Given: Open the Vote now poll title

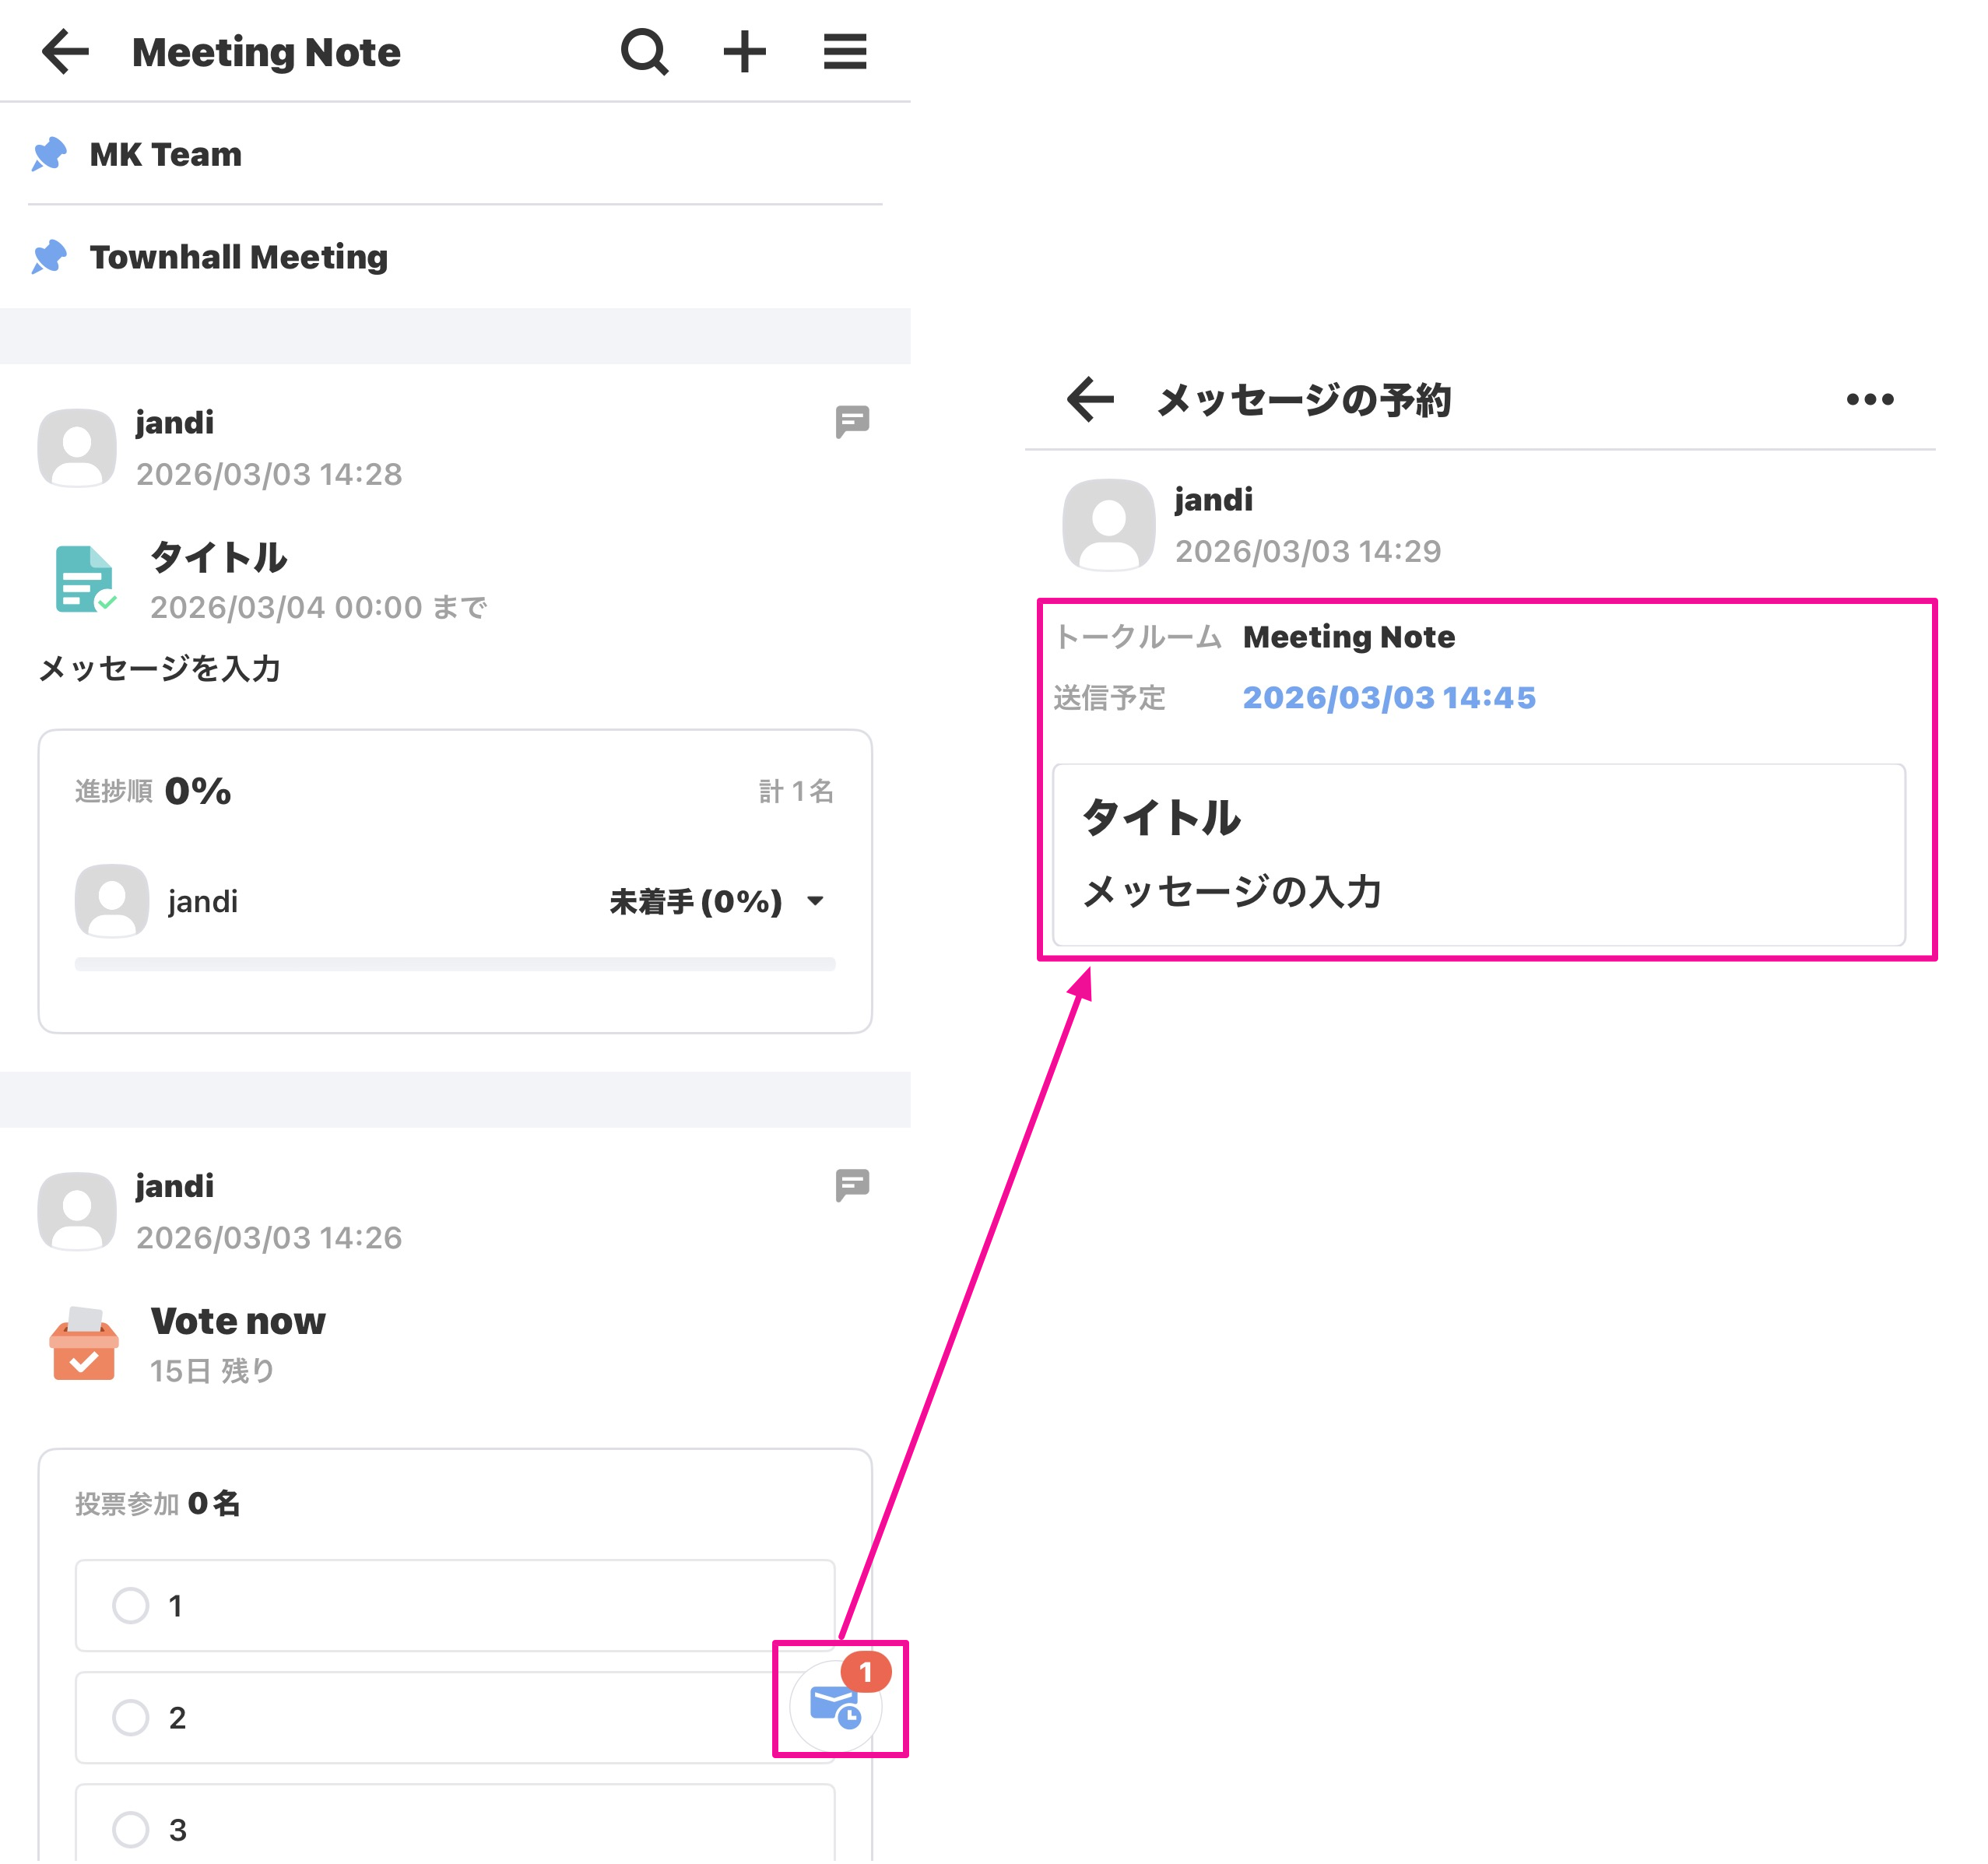Looking at the screenshot, I should [238, 1321].
